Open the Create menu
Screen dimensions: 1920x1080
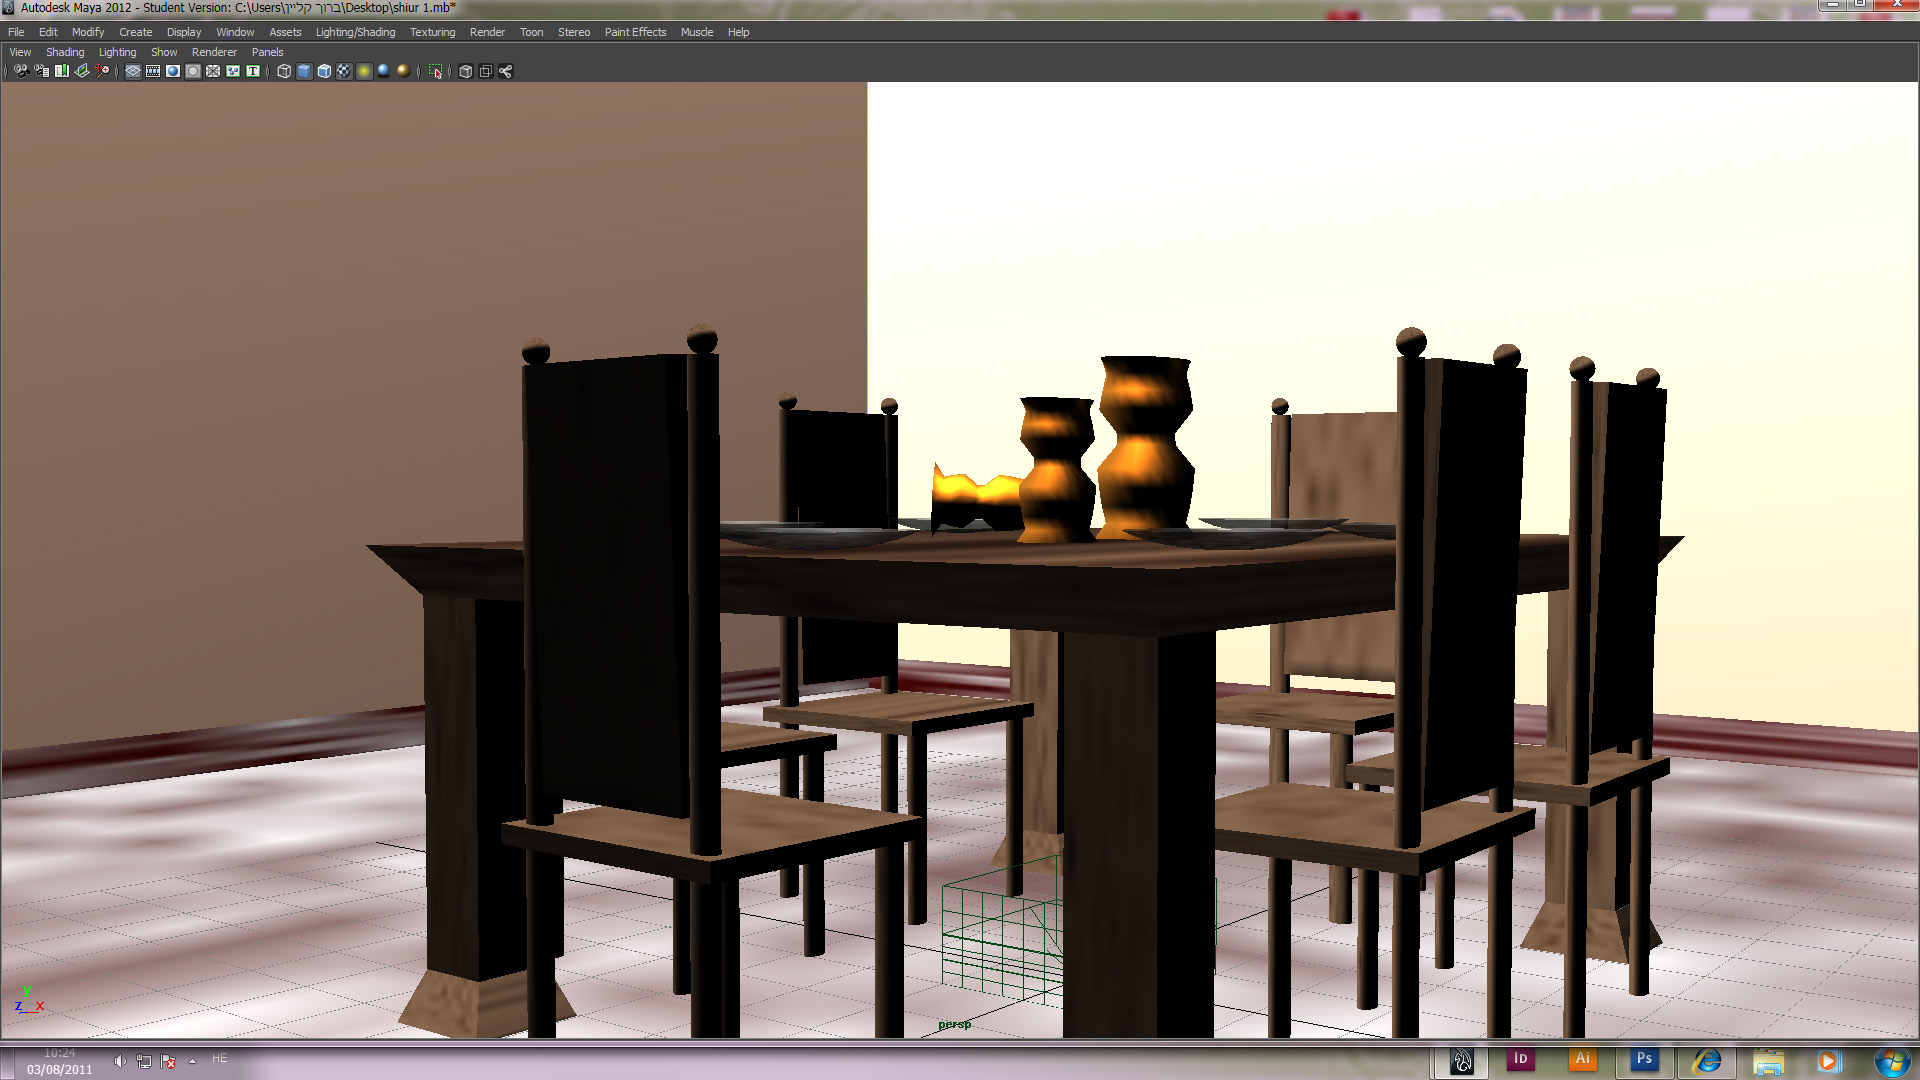click(135, 32)
